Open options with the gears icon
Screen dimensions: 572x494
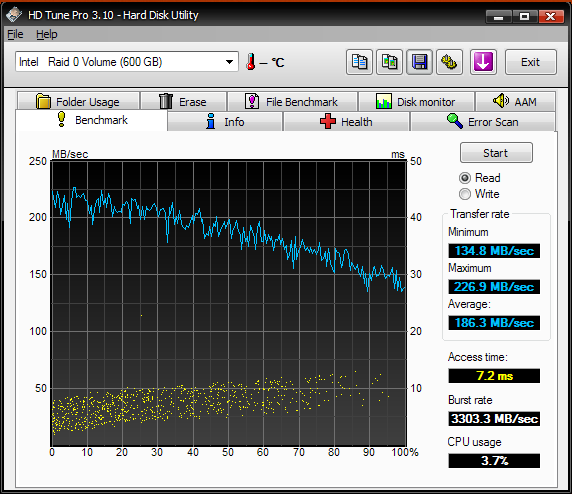[449, 62]
